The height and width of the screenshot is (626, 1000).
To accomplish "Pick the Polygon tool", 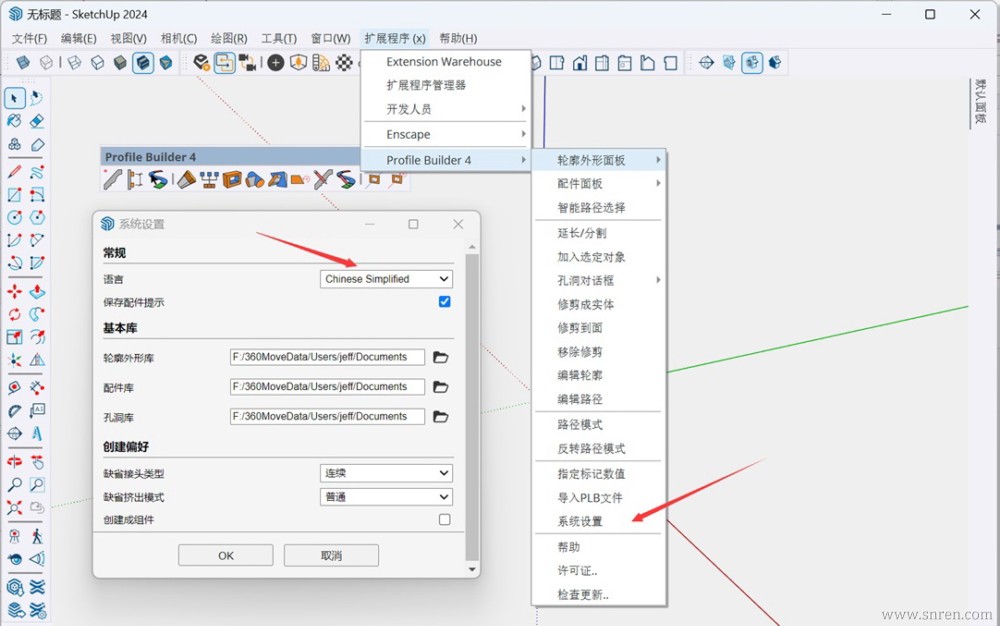I will coord(37,218).
